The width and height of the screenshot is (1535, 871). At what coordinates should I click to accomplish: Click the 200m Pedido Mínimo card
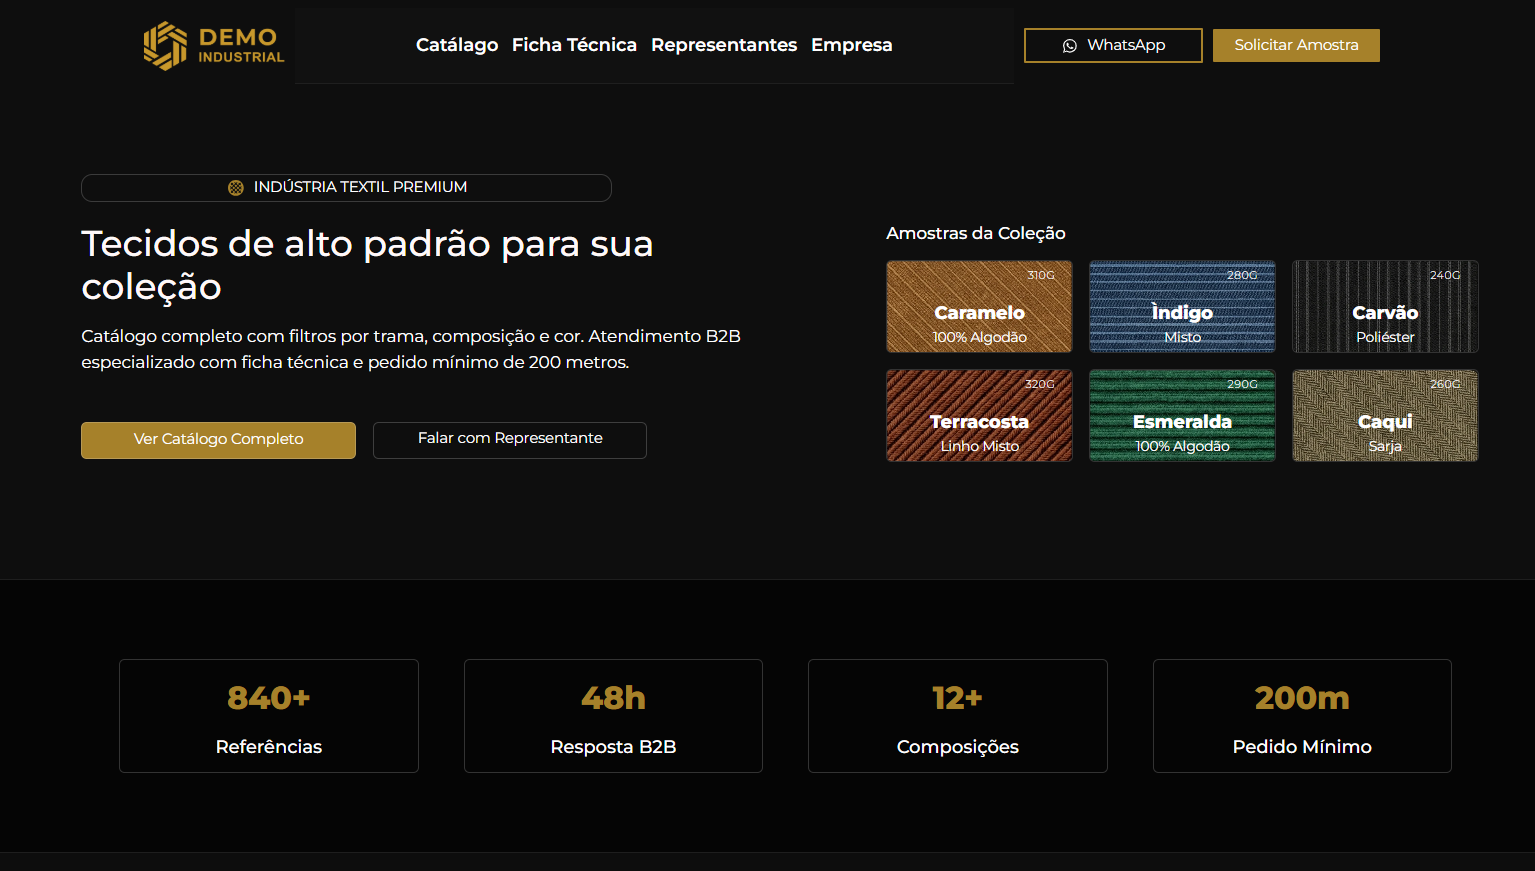coord(1302,716)
